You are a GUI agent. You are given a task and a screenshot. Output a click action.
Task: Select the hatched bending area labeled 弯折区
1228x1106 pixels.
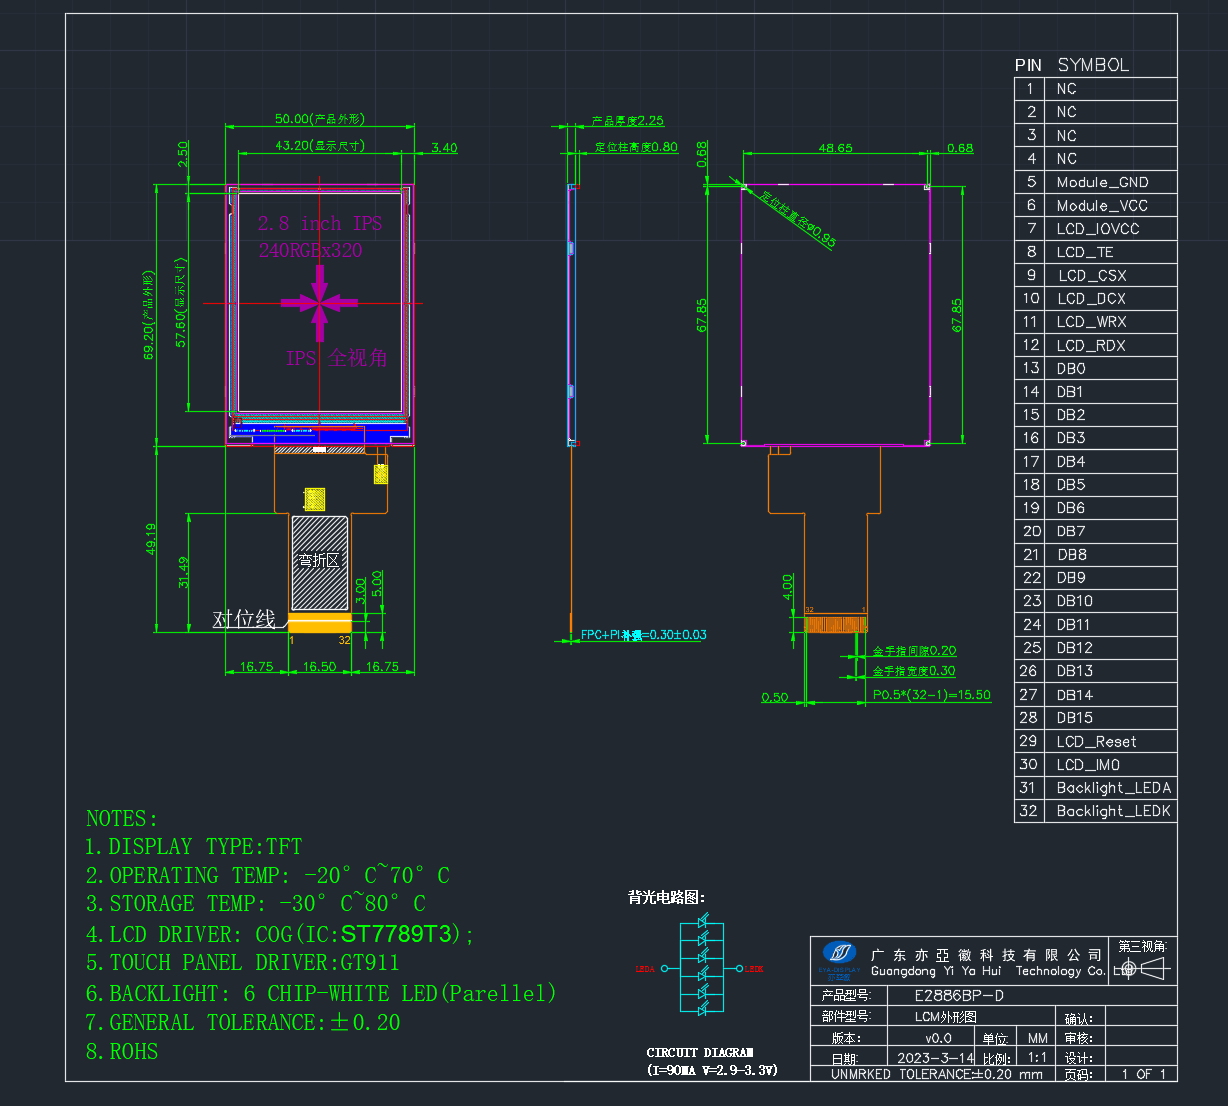[320, 562]
